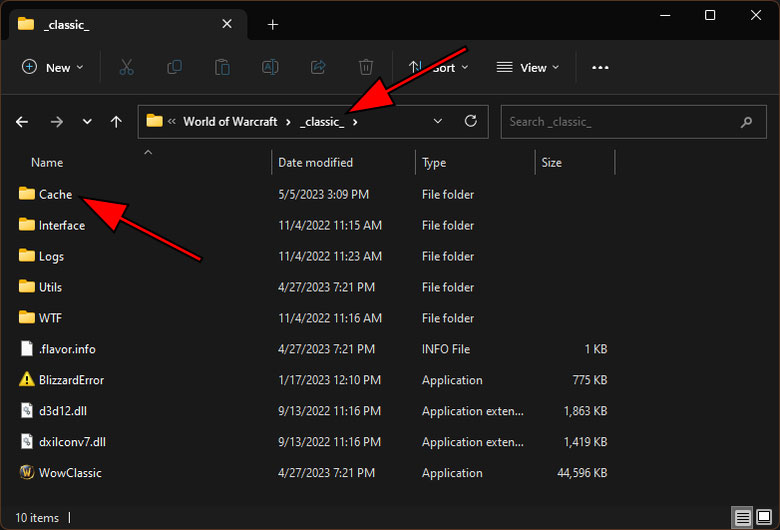Expand chevron after World of Warcraft
This screenshot has height=530, width=780.
[x=288, y=122]
